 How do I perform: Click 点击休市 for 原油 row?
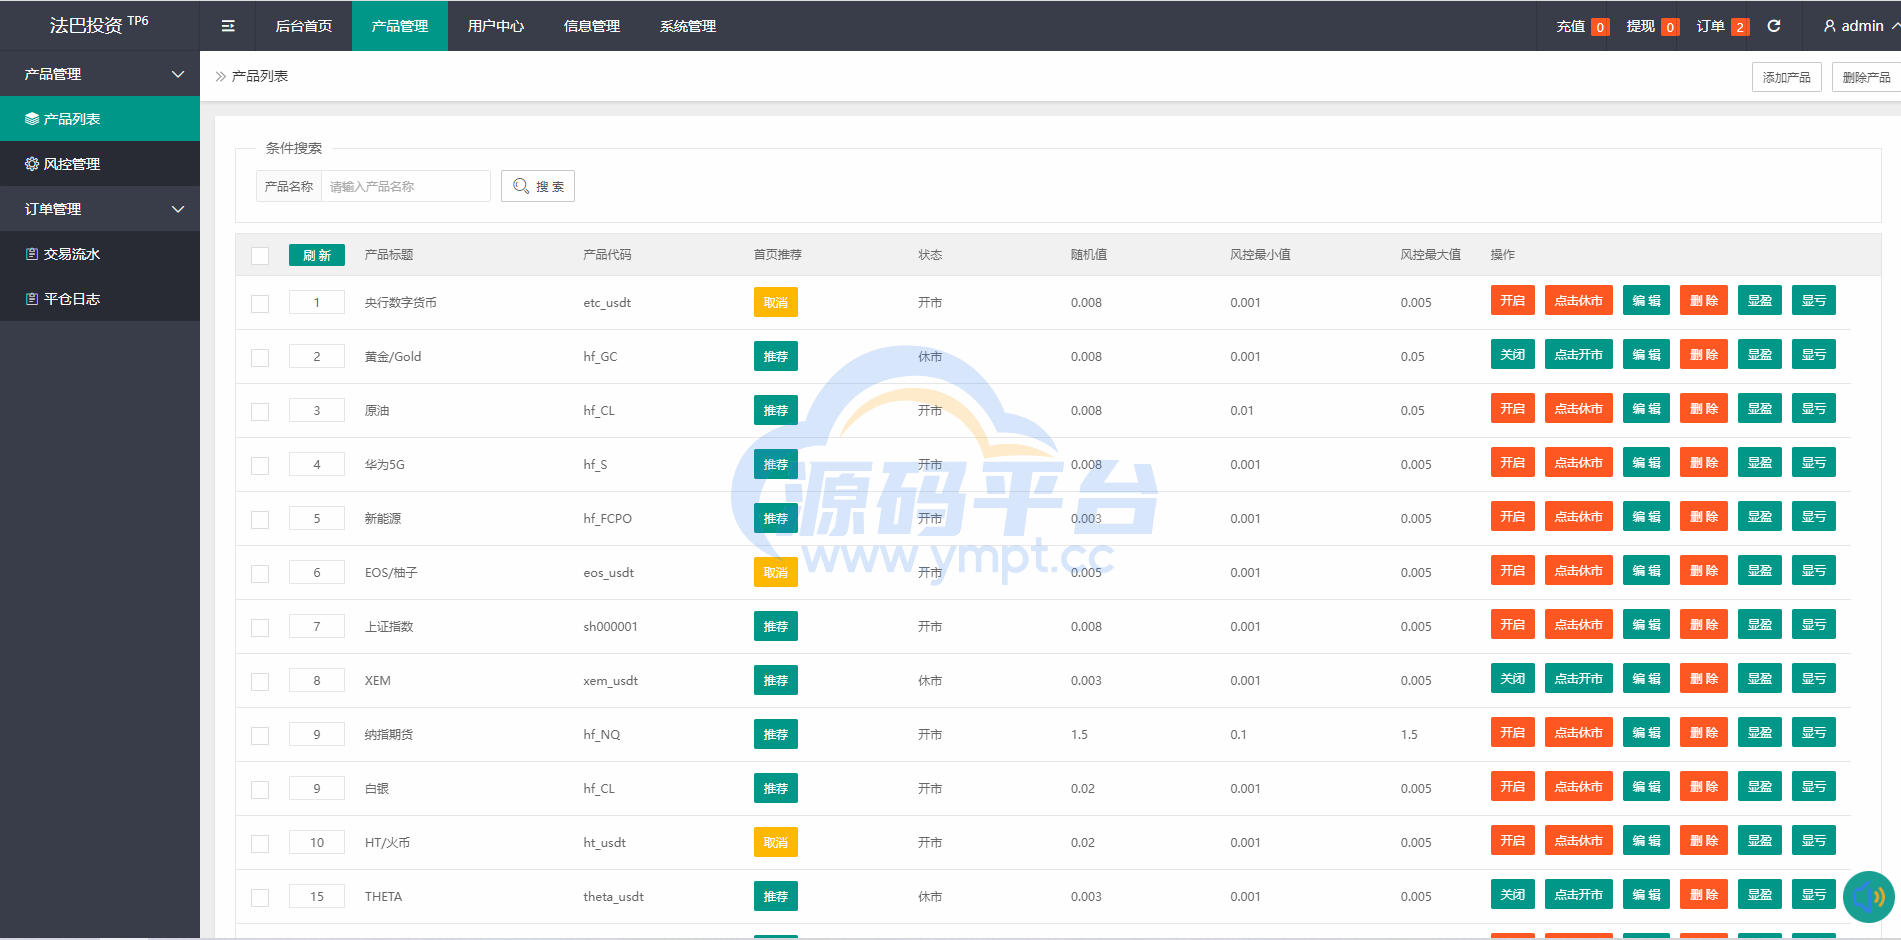pos(1579,408)
